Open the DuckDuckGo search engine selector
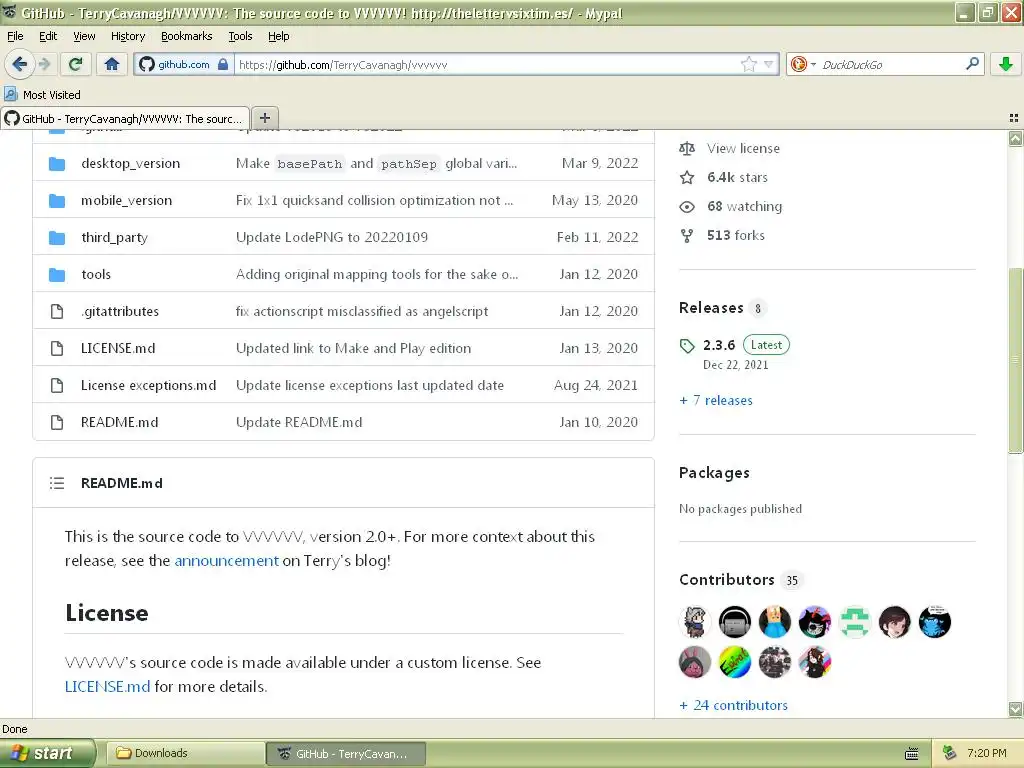 point(803,64)
